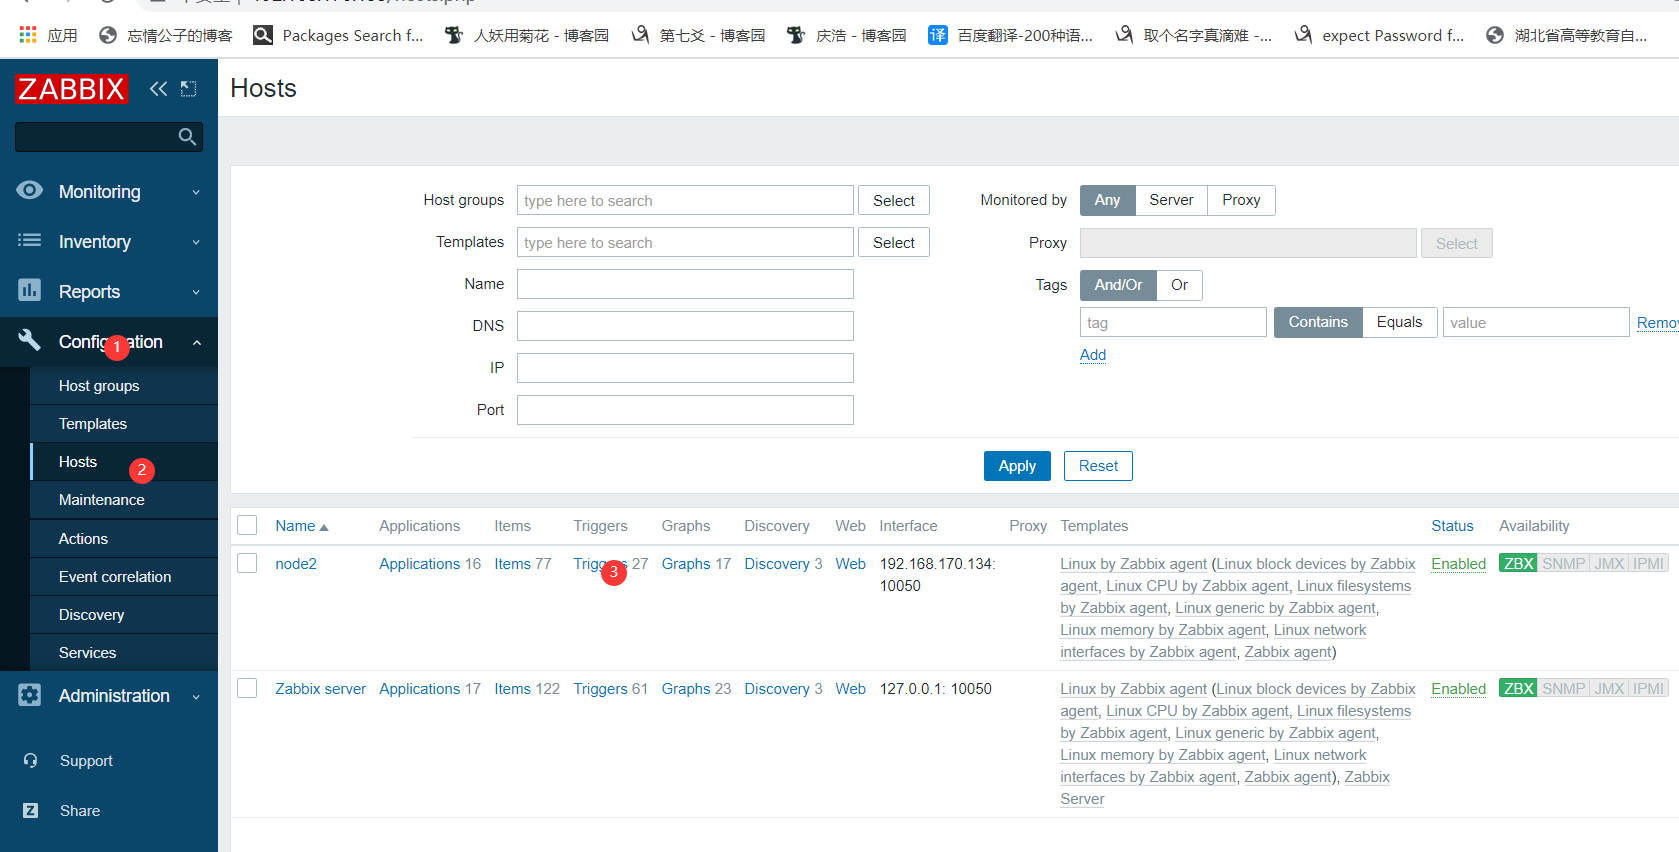
Task: Choose Equals tag operator
Action: click(1399, 322)
